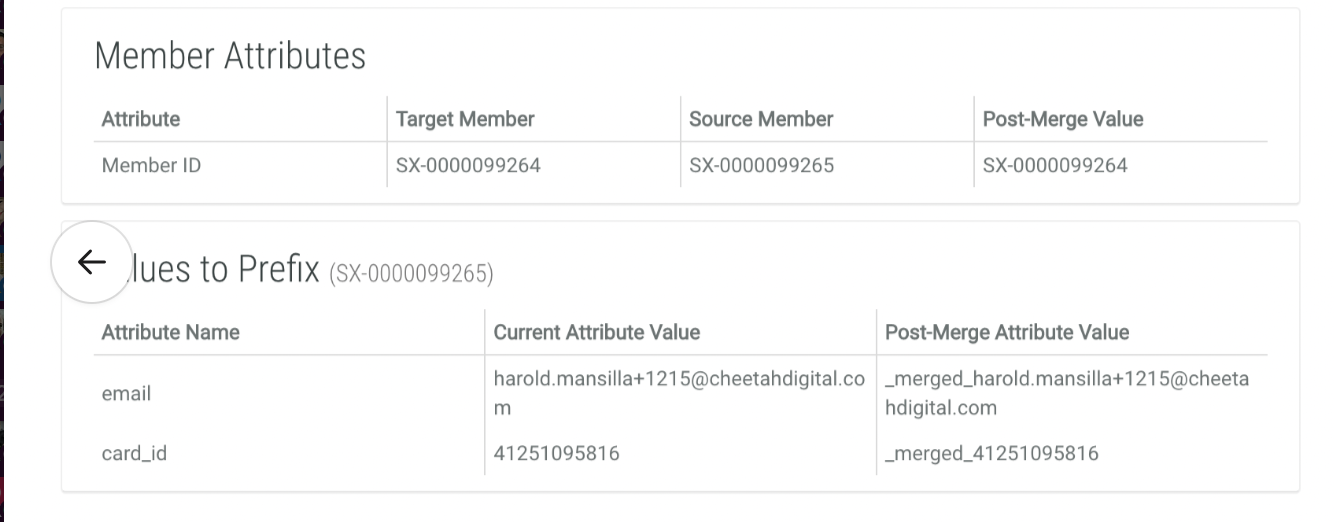Click the Post-Merge Value cell SX-0000099264
Viewport: 1334px width, 522px height.
[1055, 166]
